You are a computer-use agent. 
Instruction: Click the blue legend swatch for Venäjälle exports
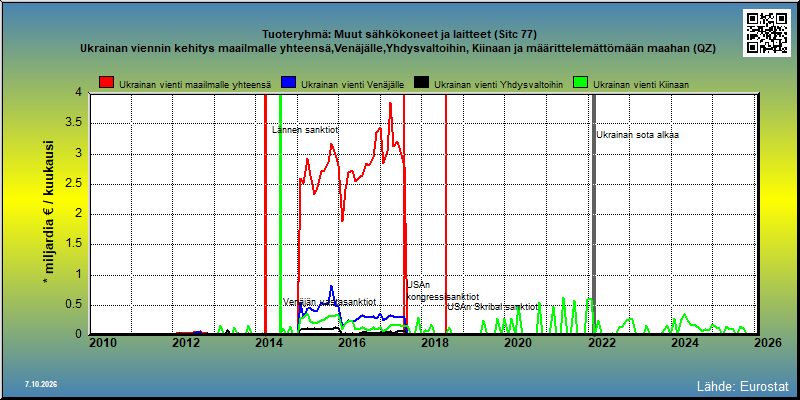pos(289,84)
